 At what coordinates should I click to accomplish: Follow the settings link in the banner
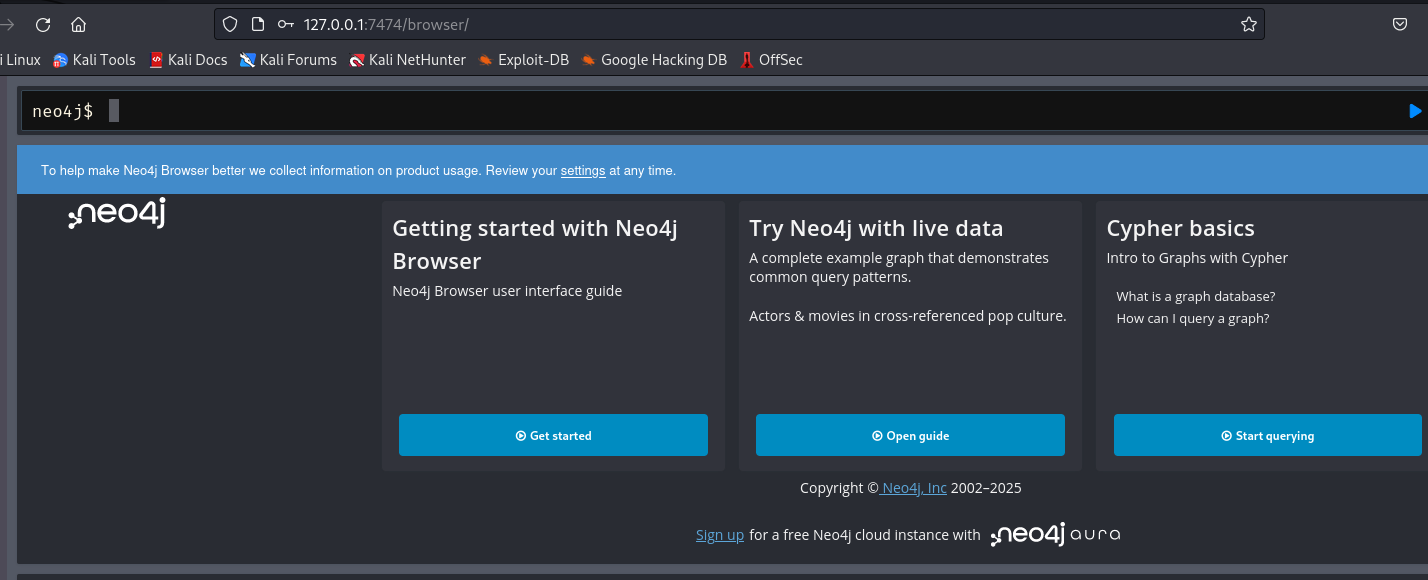pyautogui.click(x=583, y=171)
